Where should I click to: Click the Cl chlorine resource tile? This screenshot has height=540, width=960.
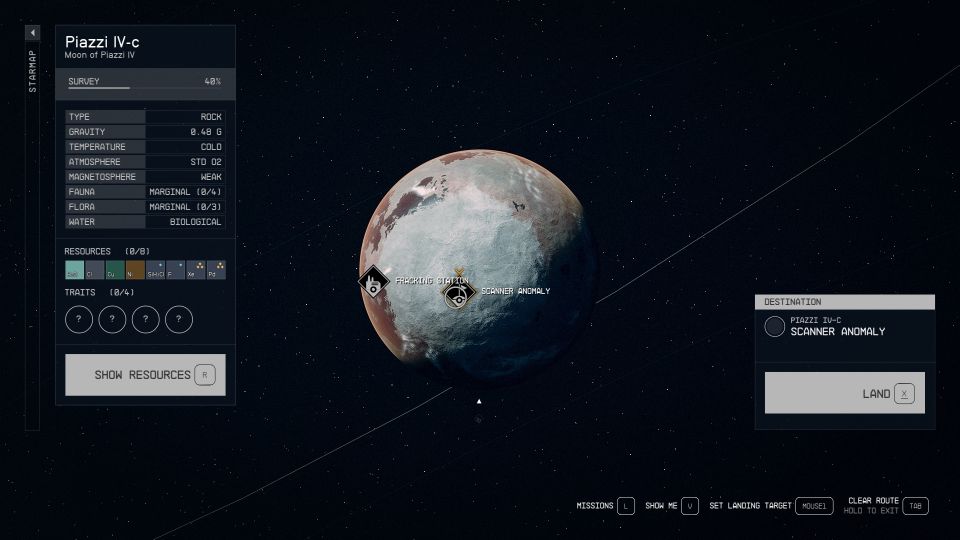click(95, 270)
